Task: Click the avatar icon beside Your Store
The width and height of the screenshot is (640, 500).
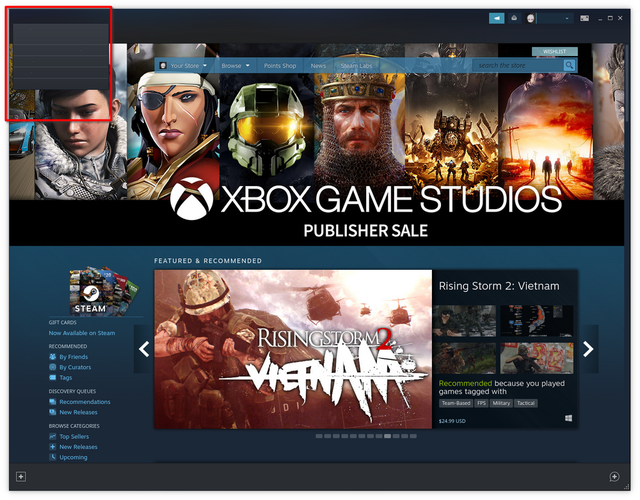Action: (163, 65)
